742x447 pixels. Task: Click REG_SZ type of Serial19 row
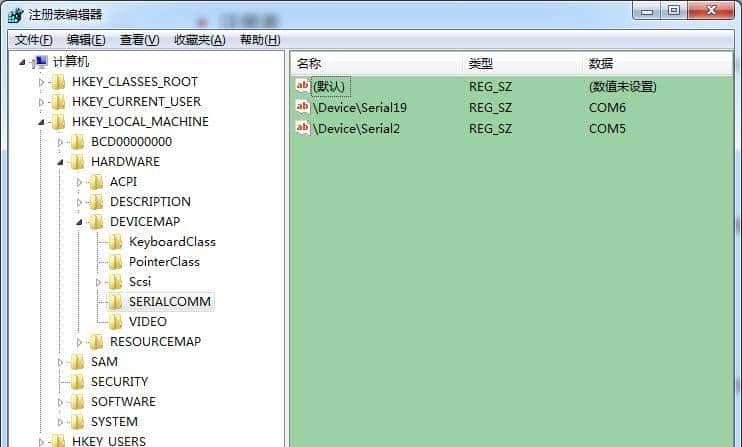[490, 107]
